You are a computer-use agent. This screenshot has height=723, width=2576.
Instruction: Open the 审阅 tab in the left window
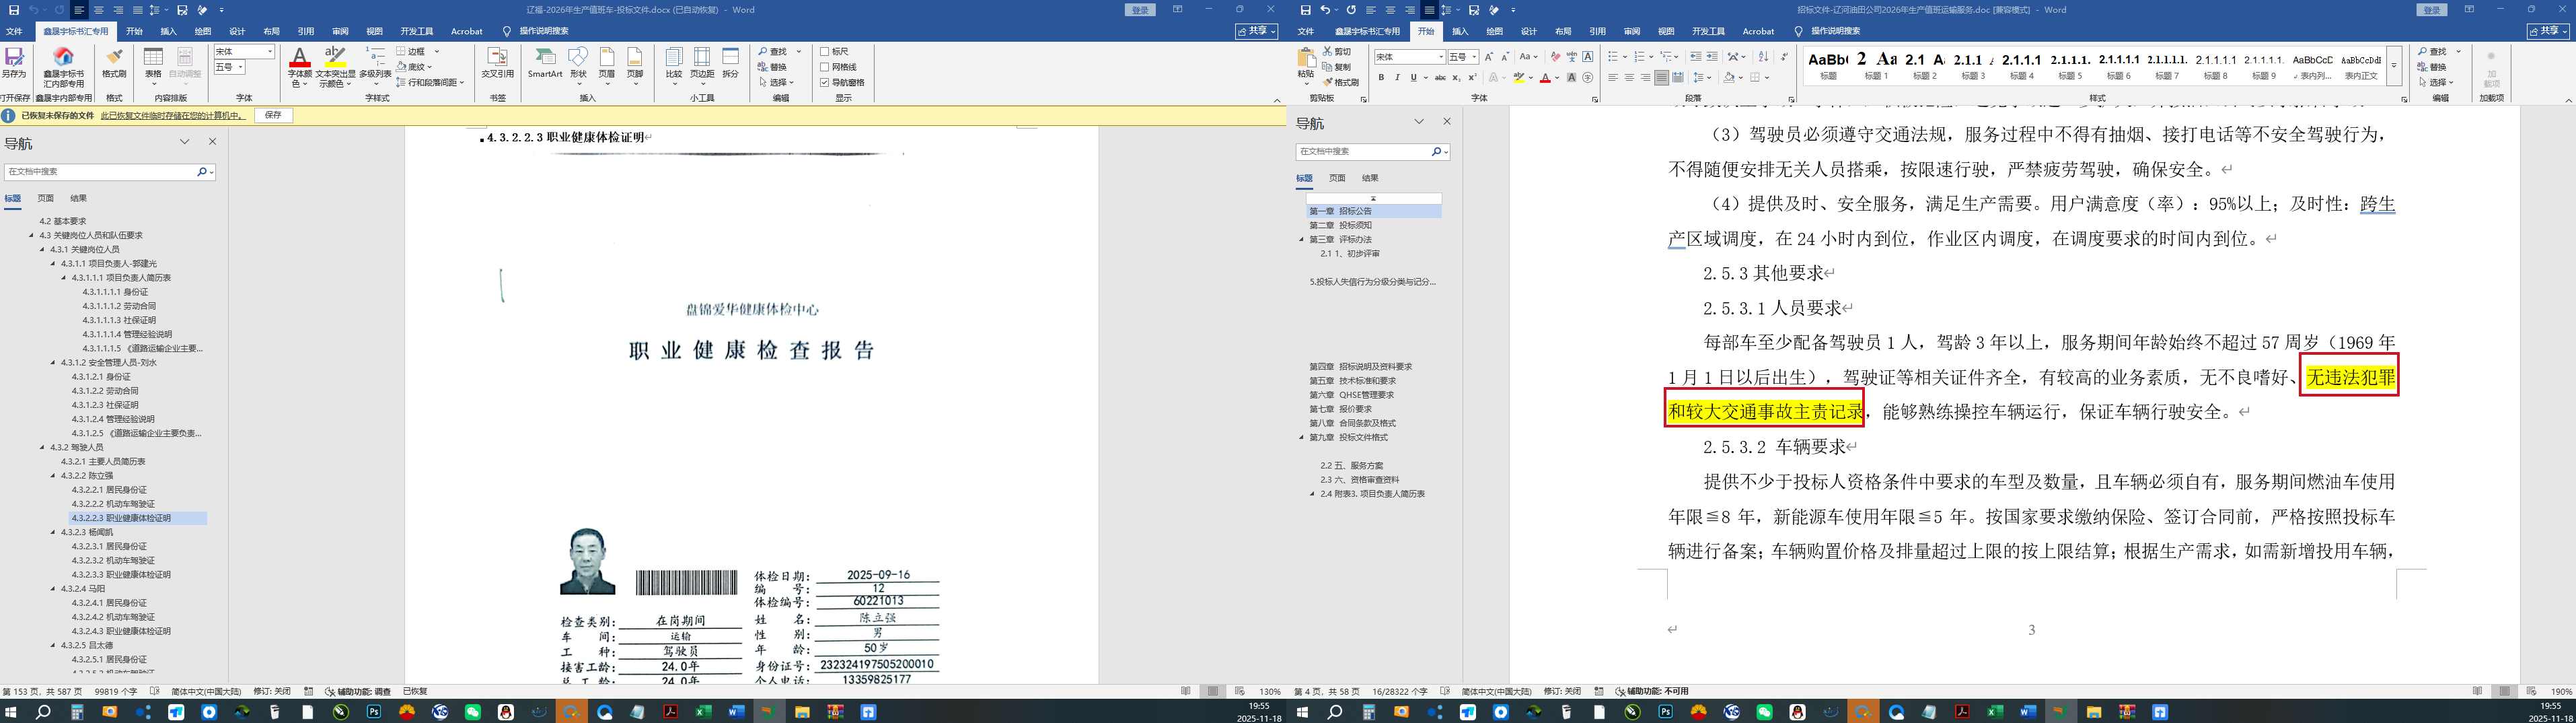[x=340, y=32]
